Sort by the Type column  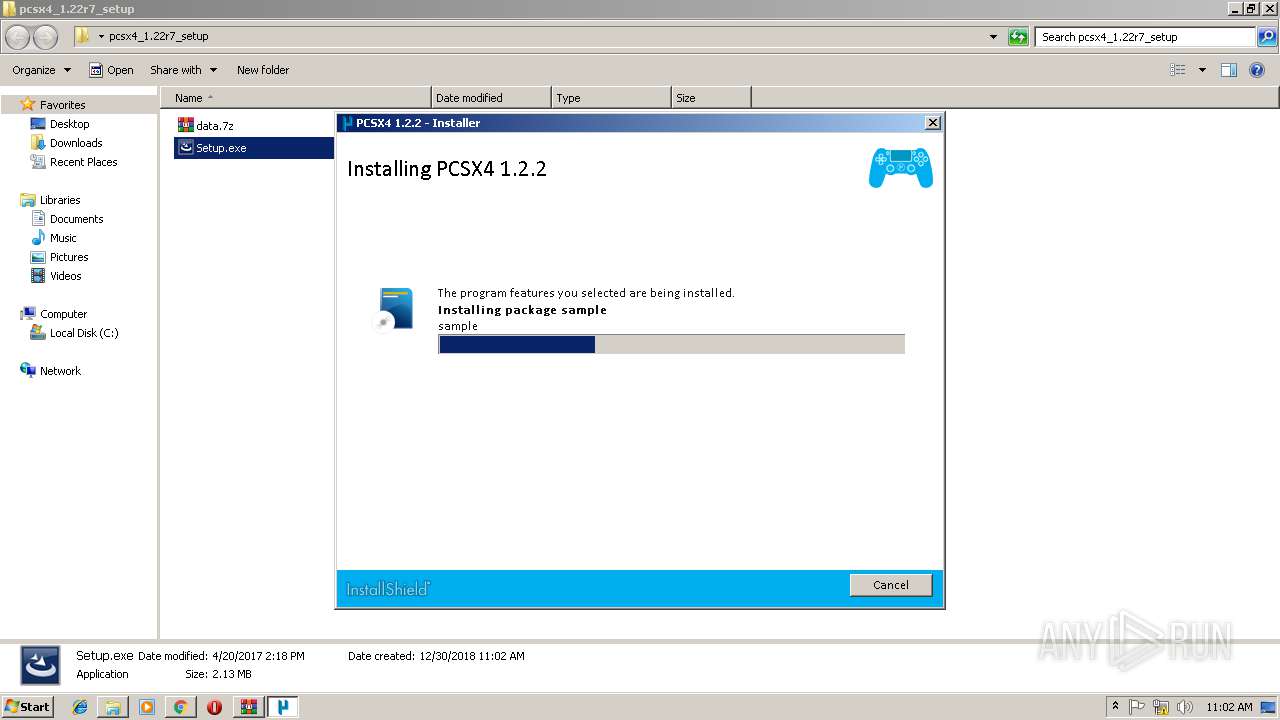point(611,98)
